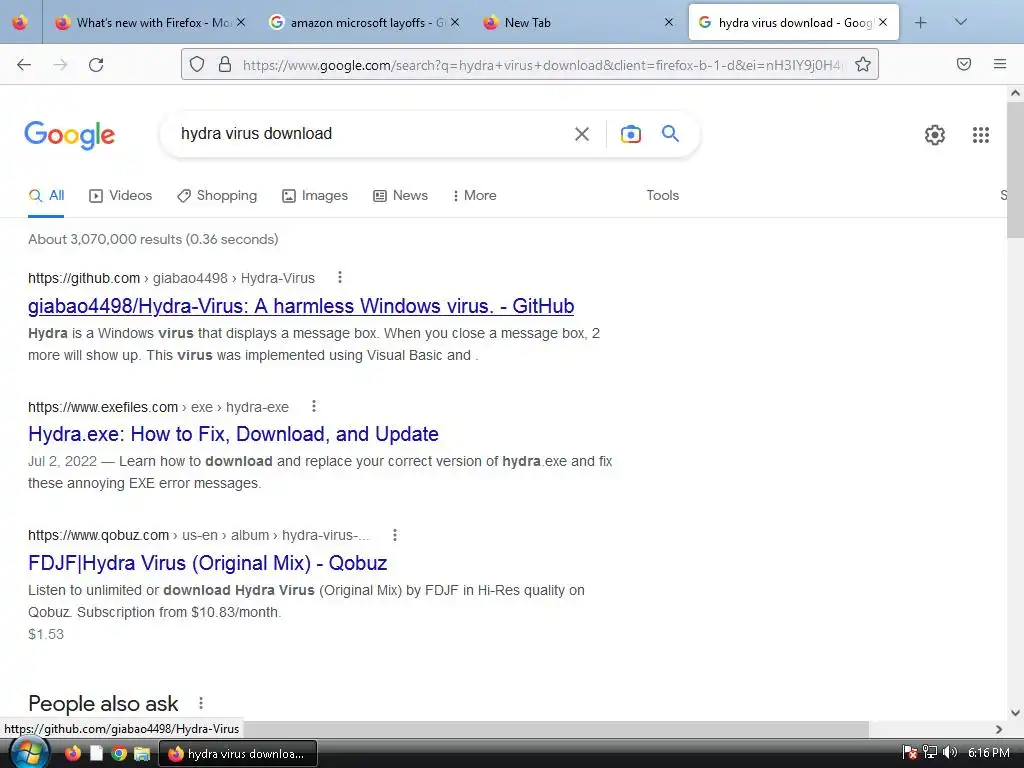Bookmark this page with the star icon
This screenshot has width=1024, height=768.
pyautogui.click(x=863, y=65)
